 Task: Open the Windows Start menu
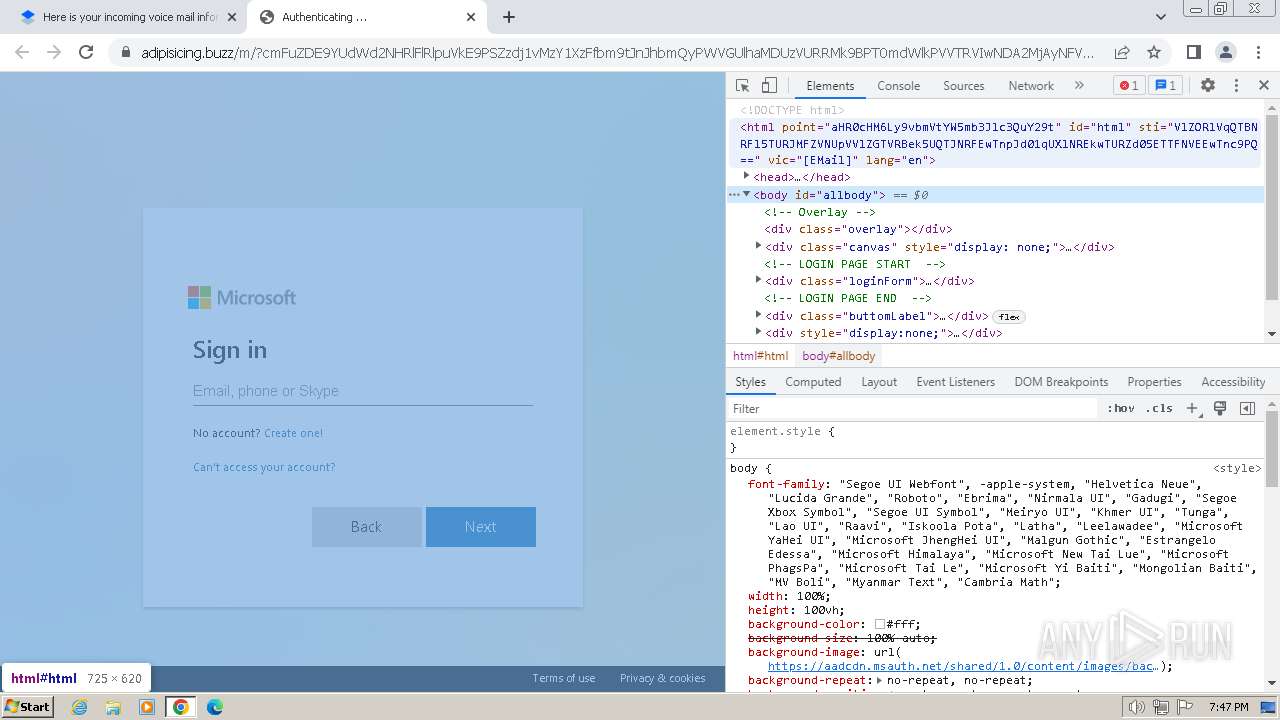coord(27,706)
